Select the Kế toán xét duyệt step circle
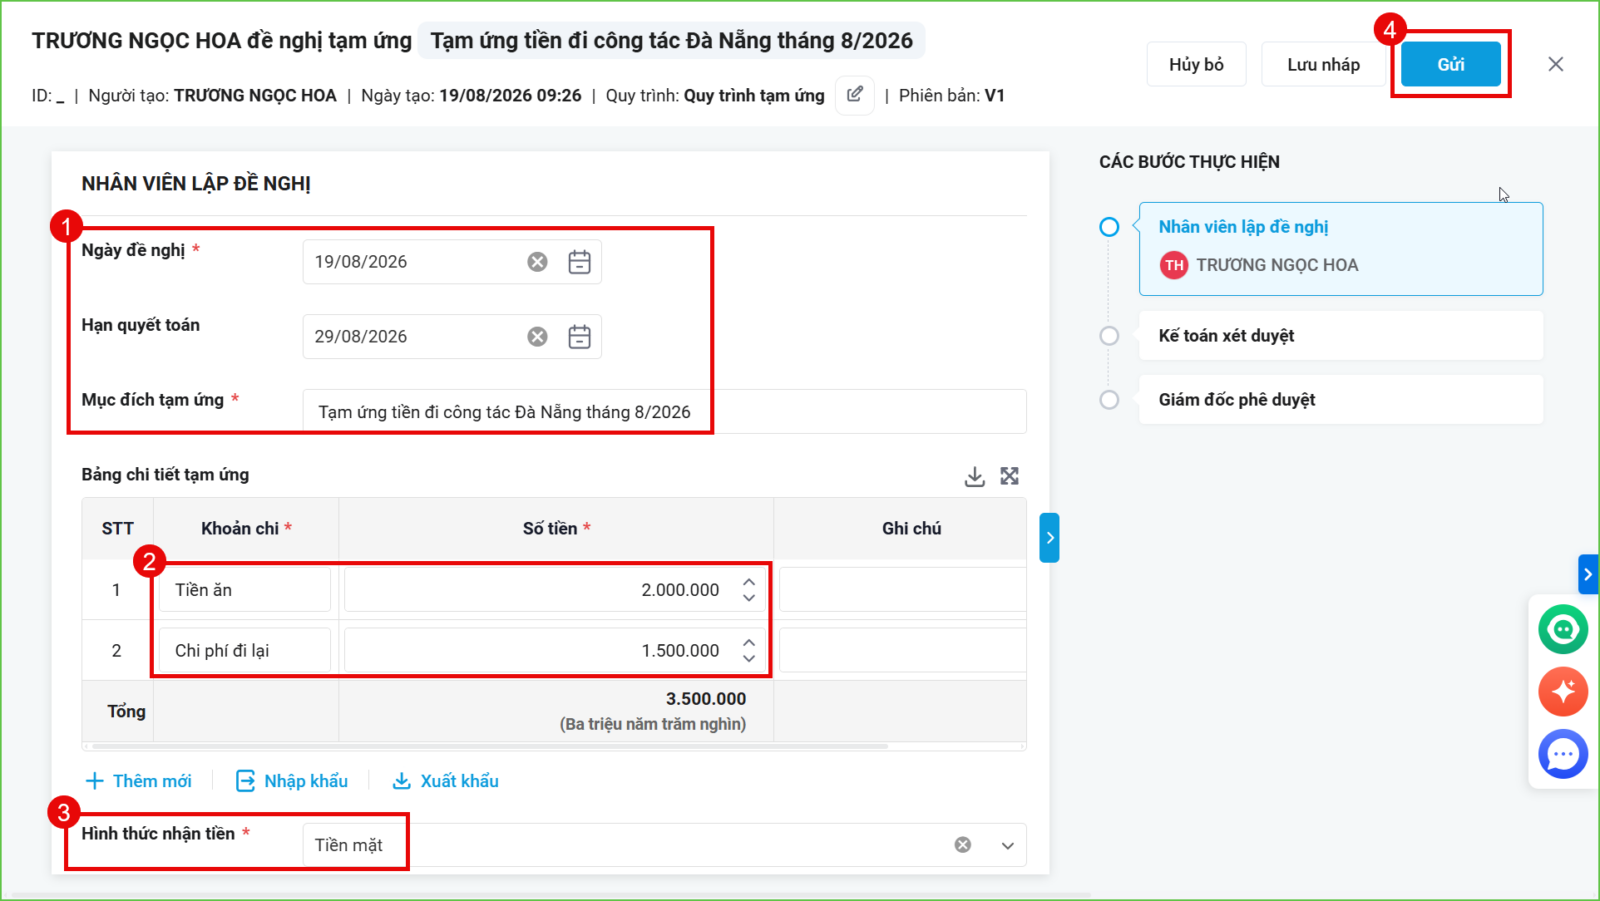This screenshot has height=901, width=1600. click(1109, 336)
